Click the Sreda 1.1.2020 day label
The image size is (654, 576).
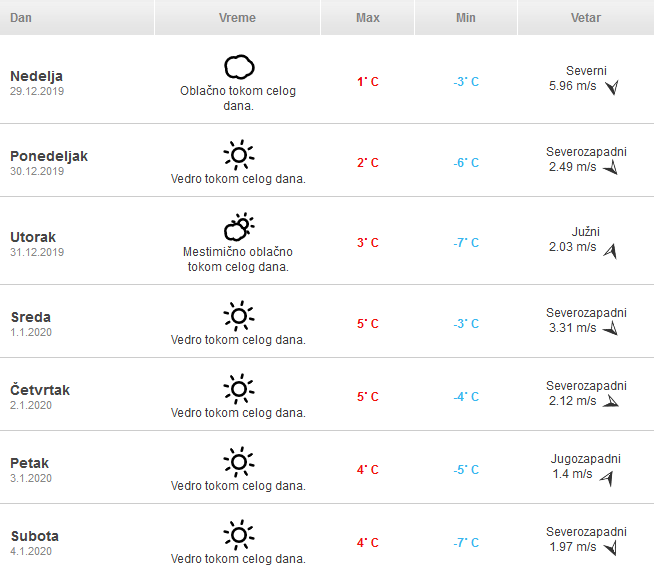[x=31, y=323]
